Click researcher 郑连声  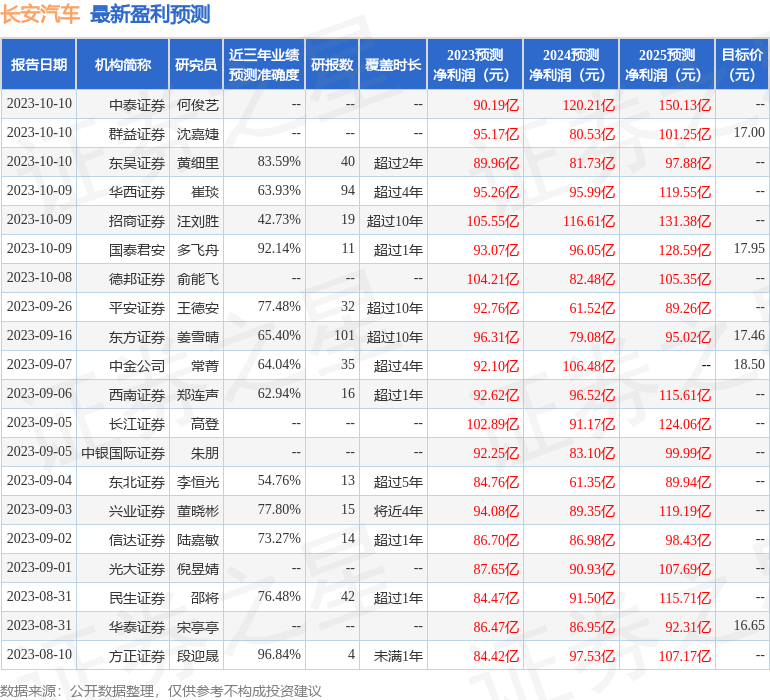(x=197, y=395)
